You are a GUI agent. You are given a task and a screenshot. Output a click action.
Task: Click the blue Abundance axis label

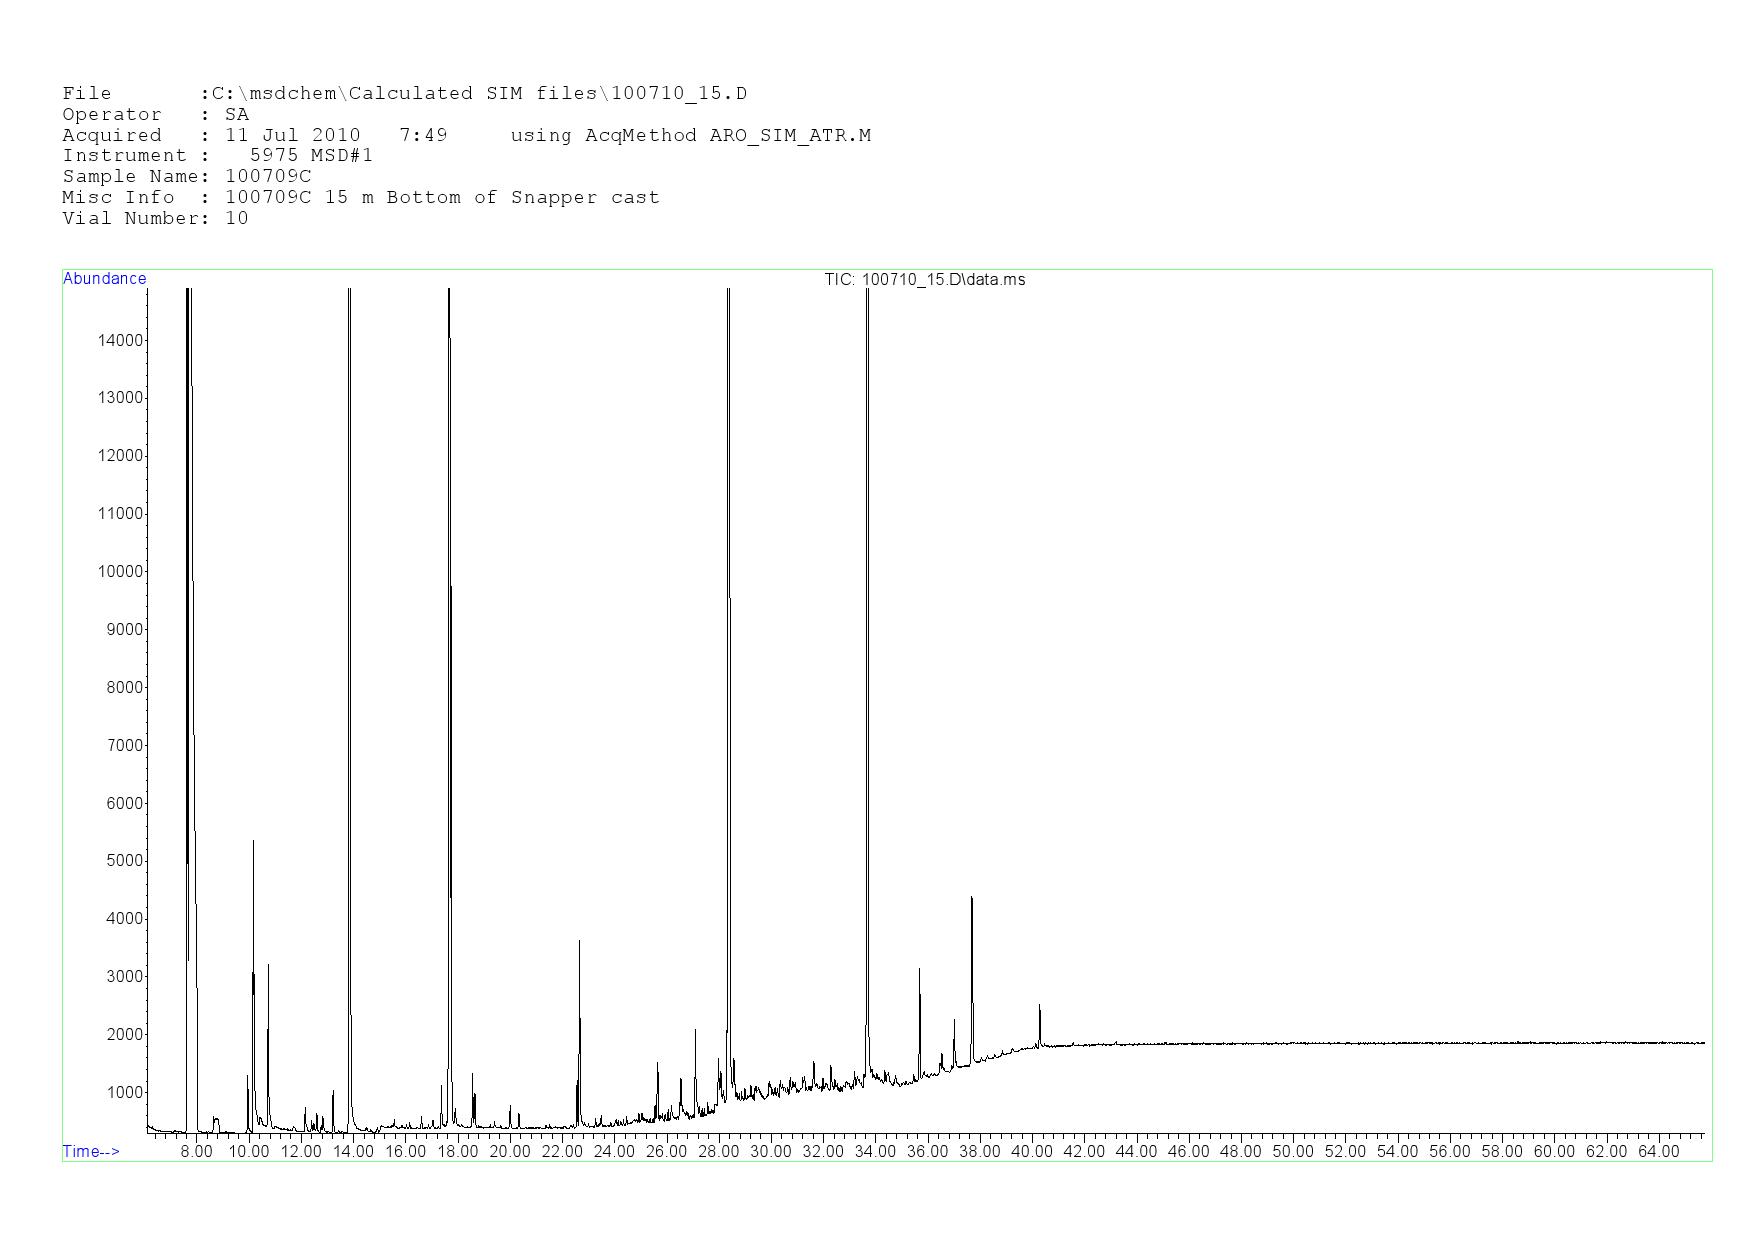coord(104,279)
